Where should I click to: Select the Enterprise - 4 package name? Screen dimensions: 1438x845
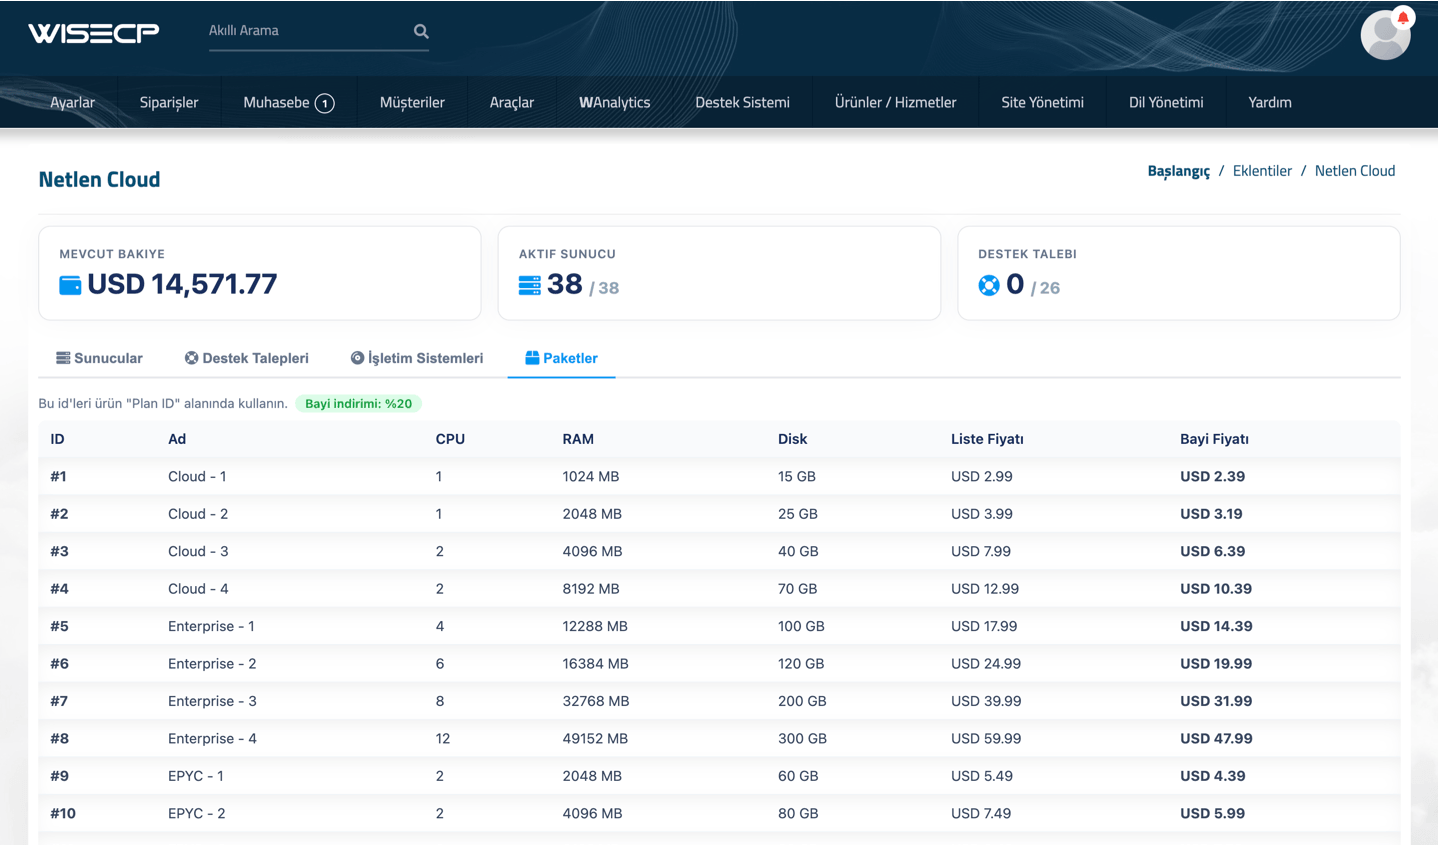(212, 739)
